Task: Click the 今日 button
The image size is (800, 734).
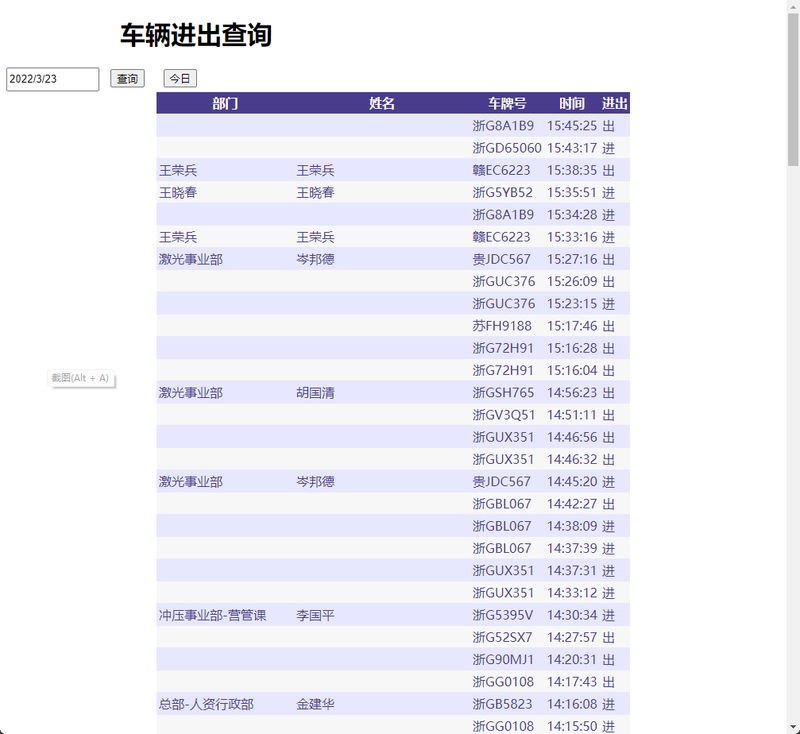Action: pyautogui.click(x=180, y=79)
